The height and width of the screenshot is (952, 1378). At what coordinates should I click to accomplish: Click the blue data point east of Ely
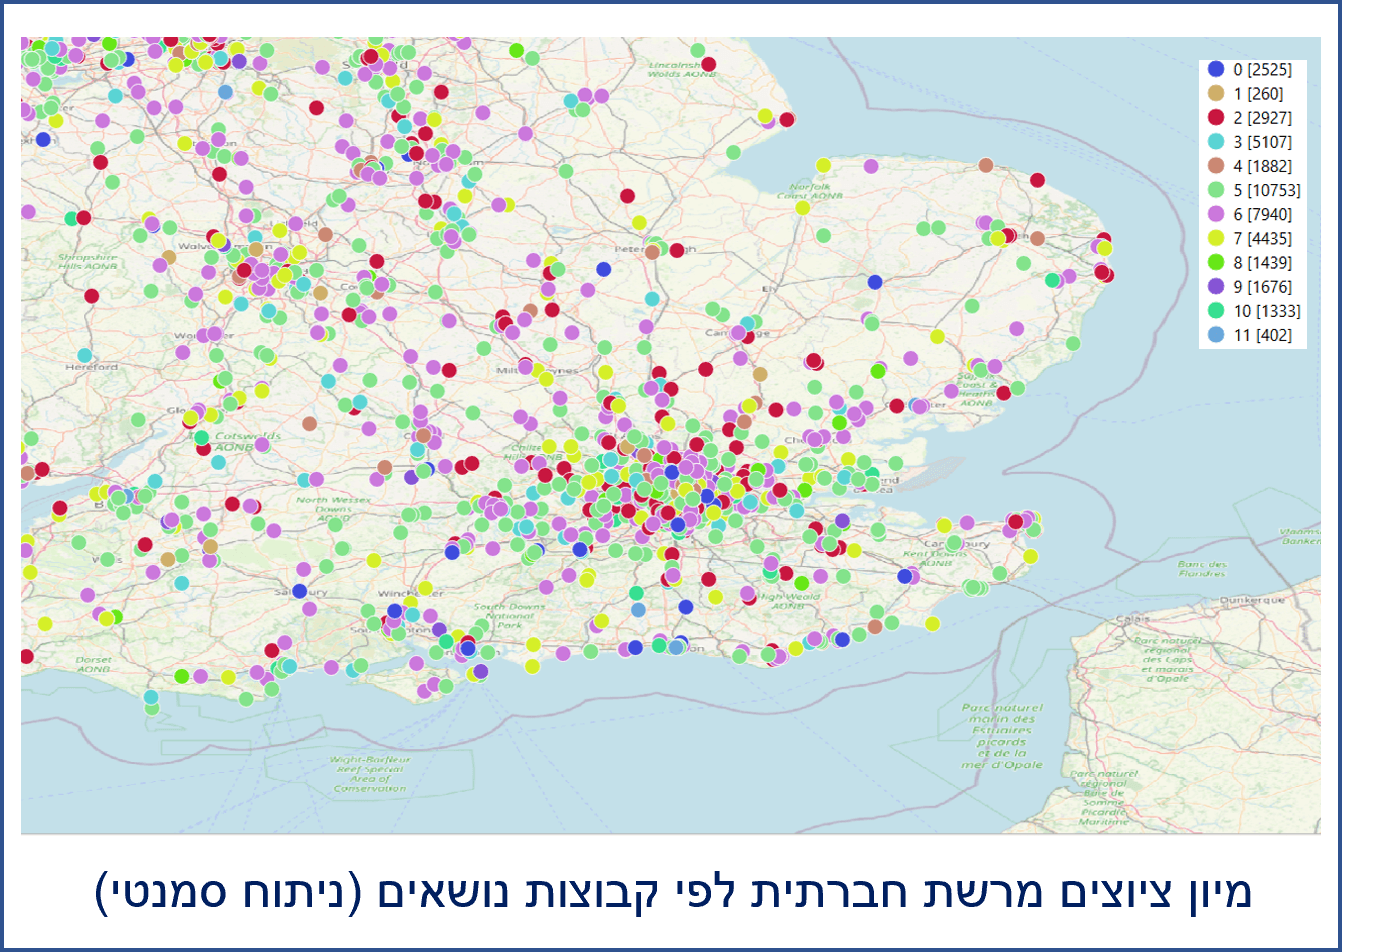tap(875, 282)
